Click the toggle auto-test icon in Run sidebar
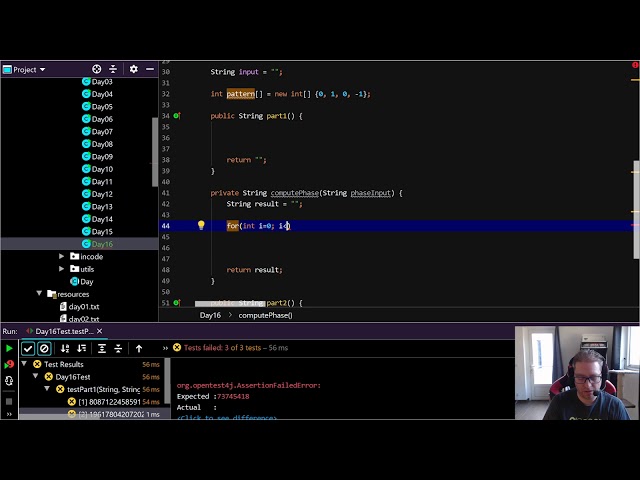The width and height of the screenshot is (640, 480). [9, 381]
